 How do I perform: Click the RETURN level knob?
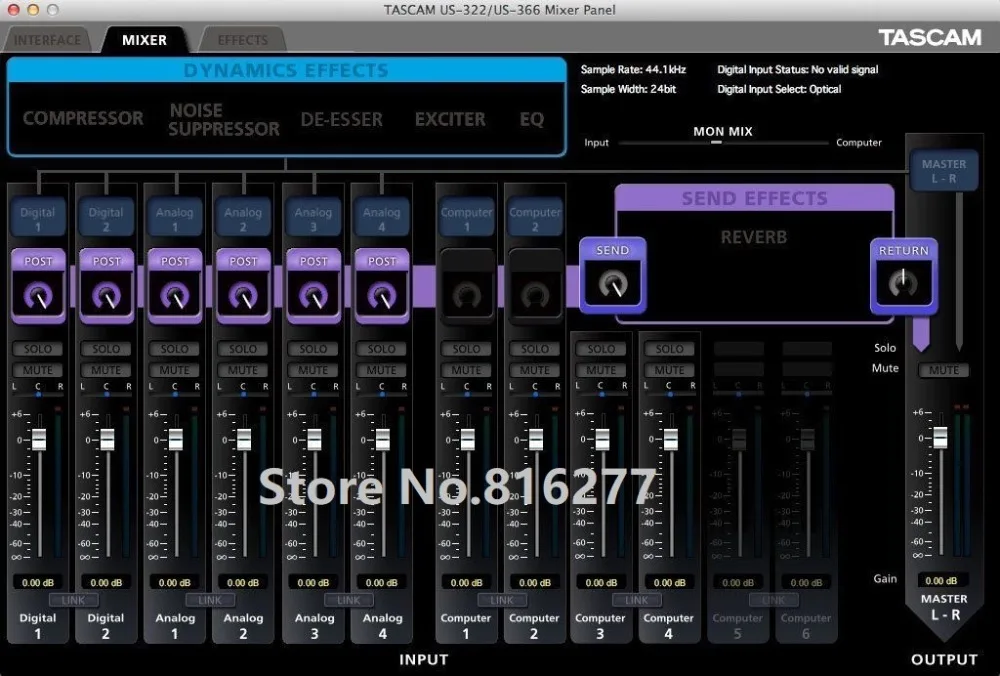904,284
